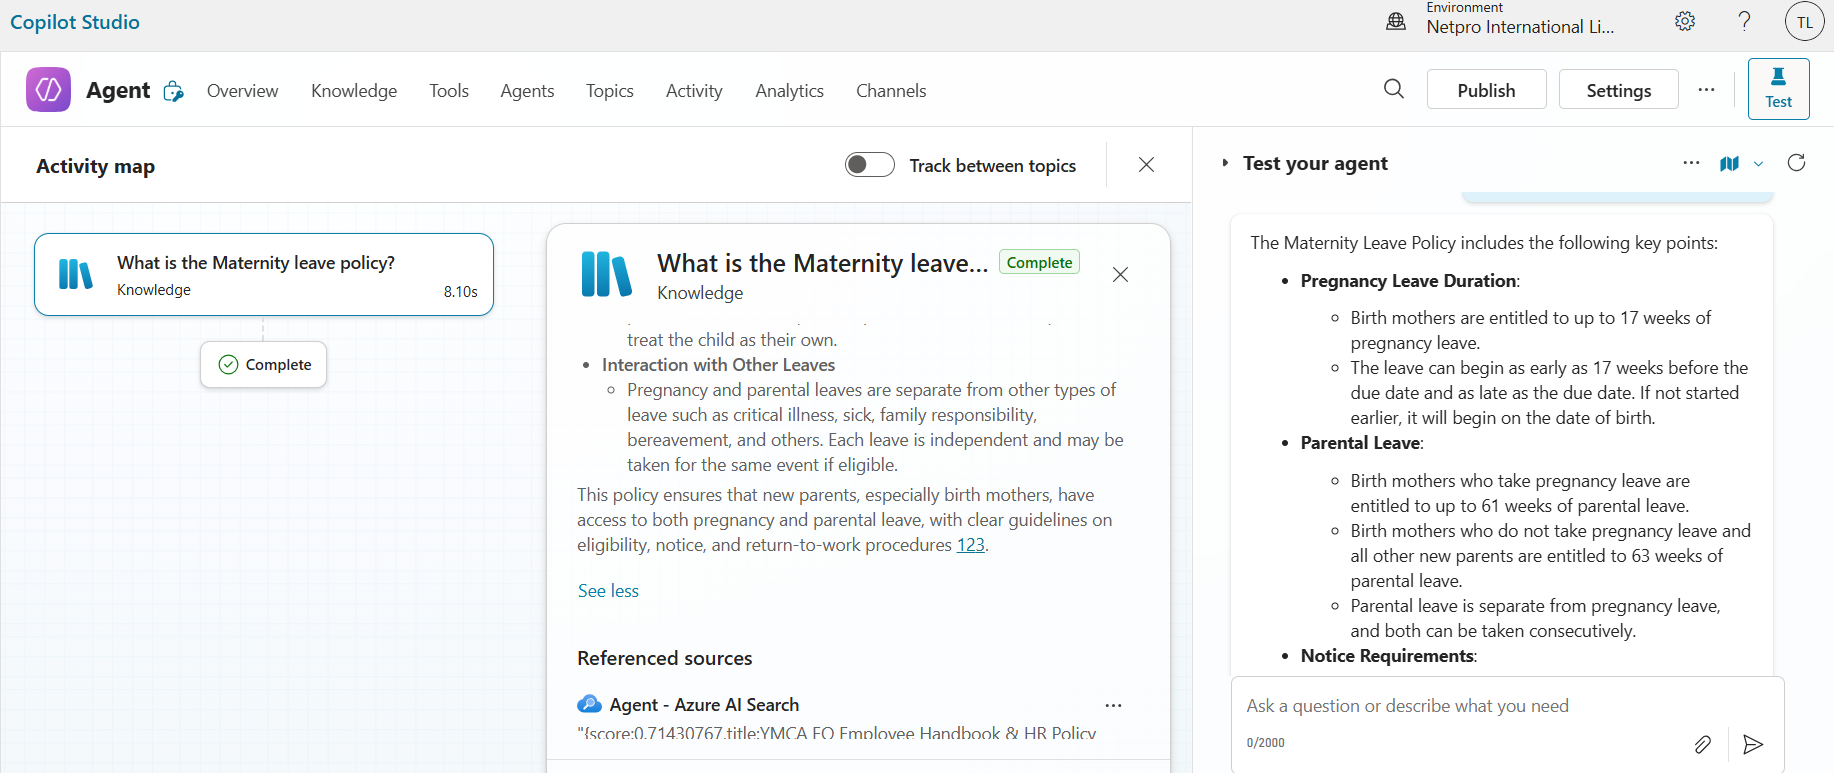Open the Analytics tab
This screenshot has height=773, width=1834.
tap(789, 91)
